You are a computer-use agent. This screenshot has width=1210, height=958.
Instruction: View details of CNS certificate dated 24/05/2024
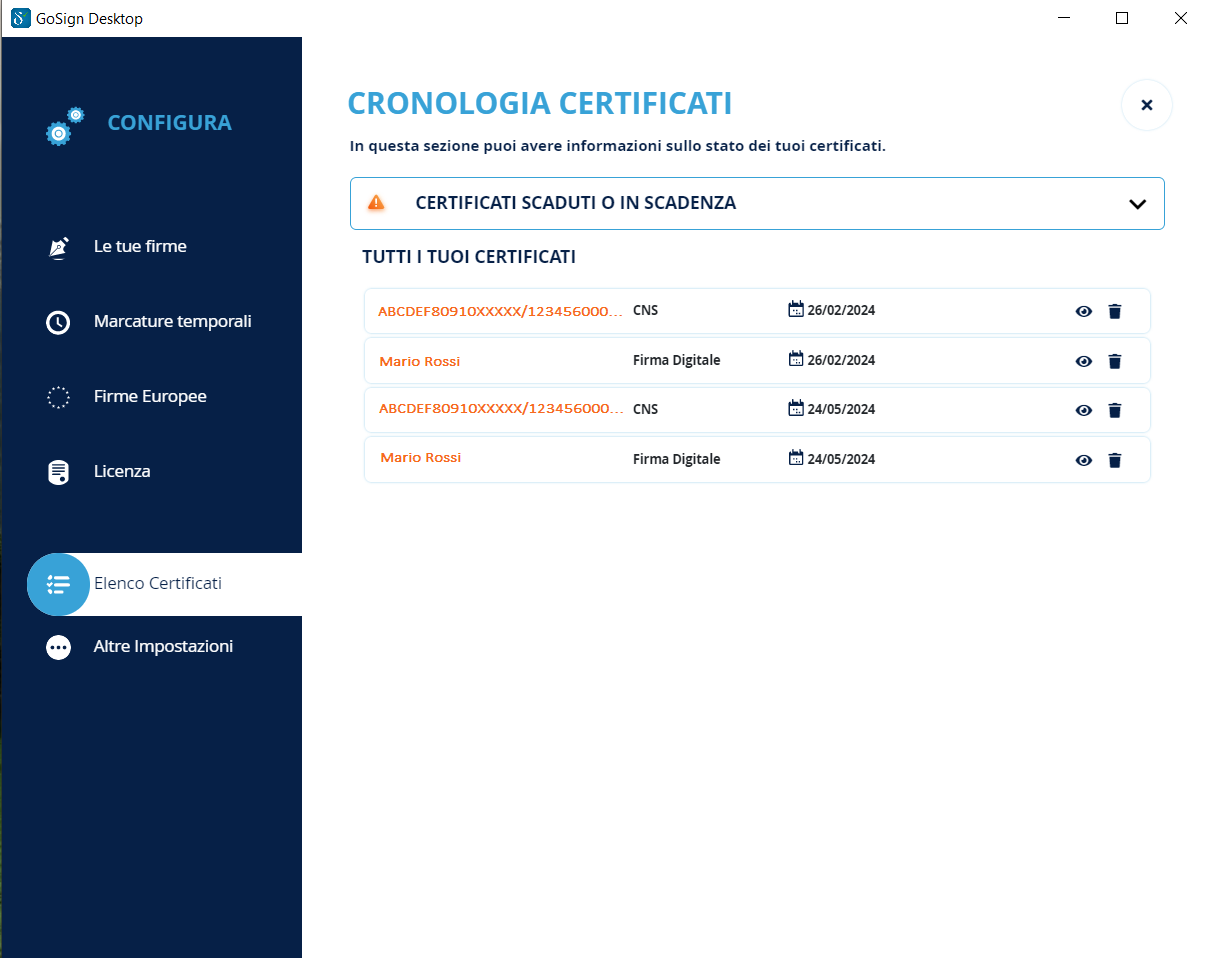[1084, 410]
